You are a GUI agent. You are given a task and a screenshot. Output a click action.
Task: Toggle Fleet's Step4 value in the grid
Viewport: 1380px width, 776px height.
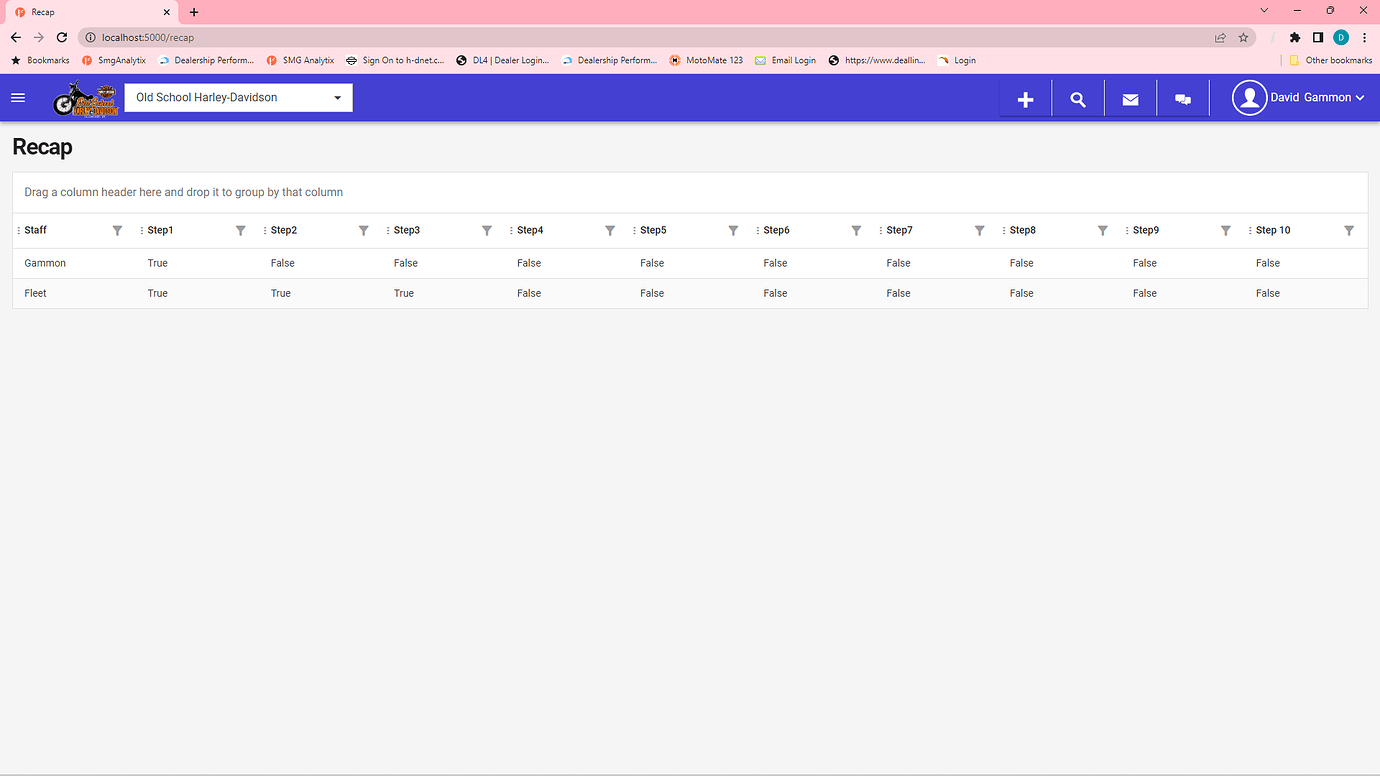[x=528, y=293]
